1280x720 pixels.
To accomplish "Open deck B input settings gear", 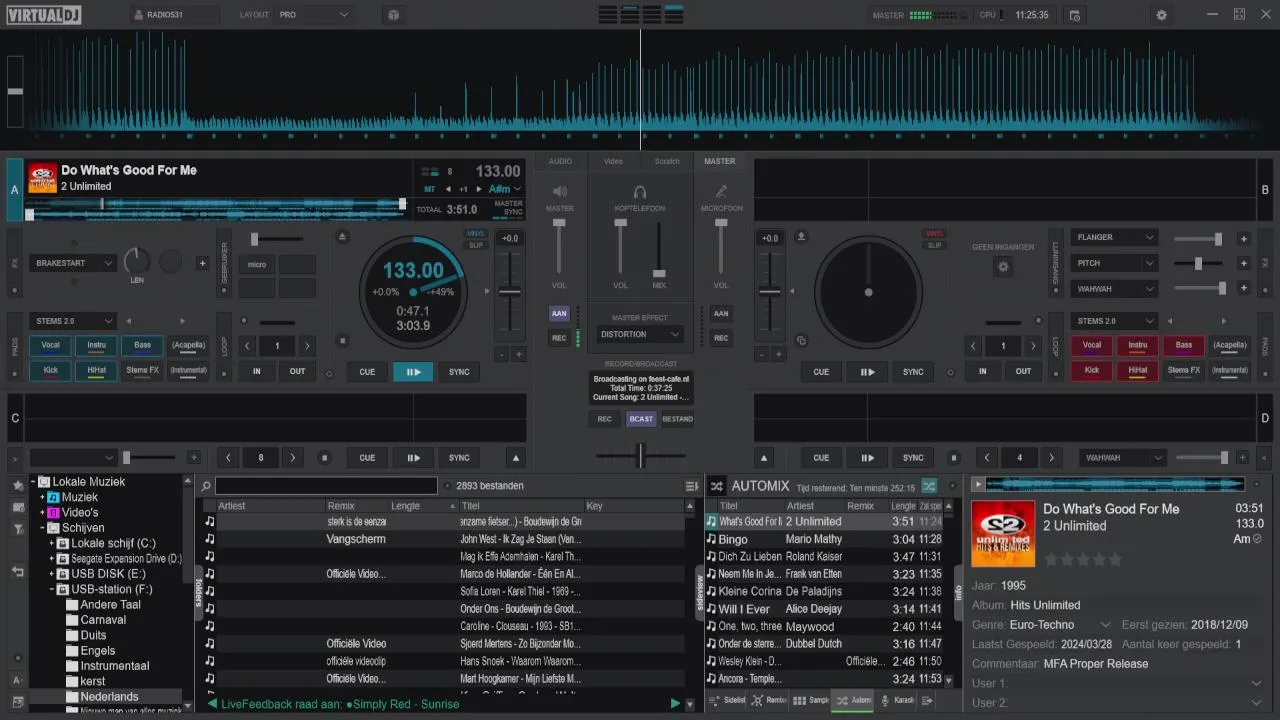I will [x=1003, y=267].
